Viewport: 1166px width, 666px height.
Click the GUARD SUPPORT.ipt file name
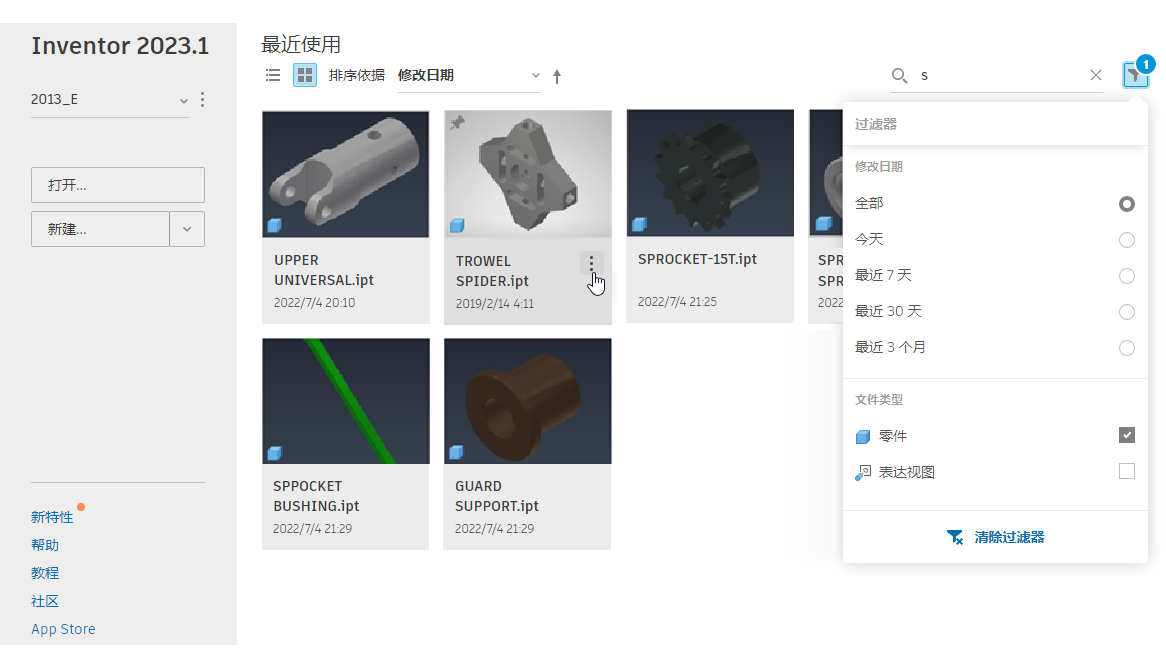(497, 496)
